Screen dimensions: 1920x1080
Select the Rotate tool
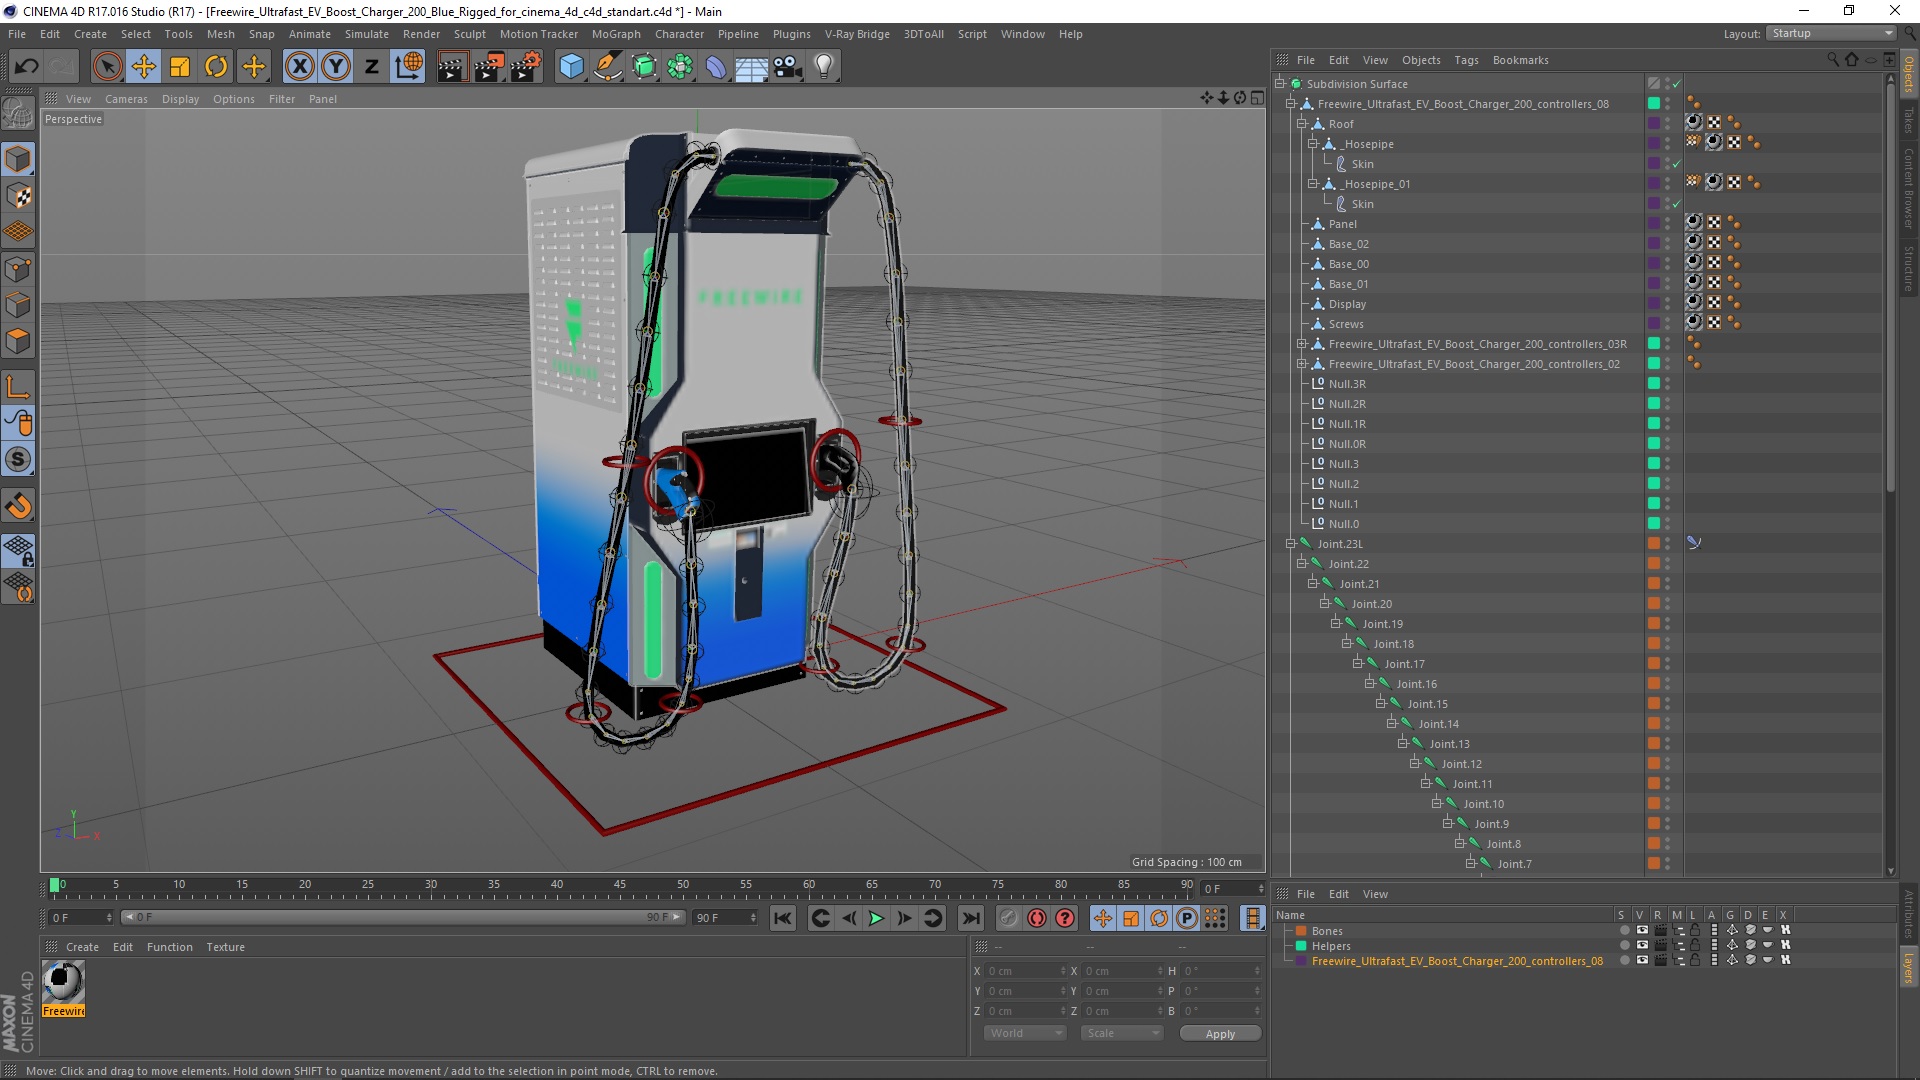(x=216, y=67)
